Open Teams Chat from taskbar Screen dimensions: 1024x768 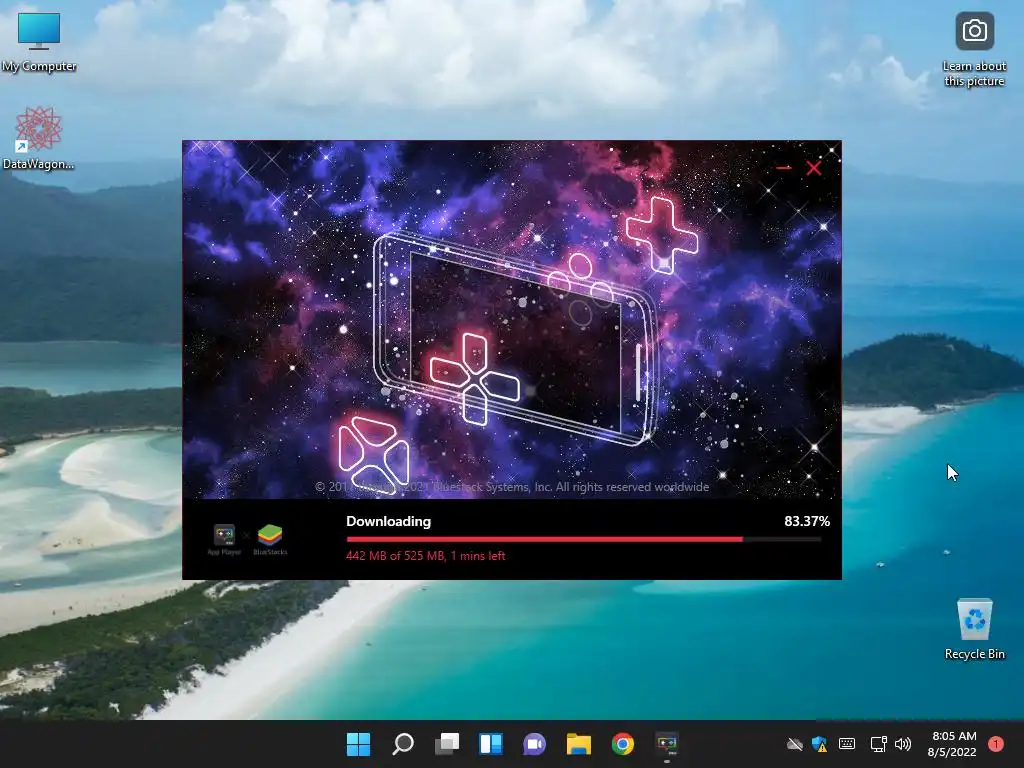click(x=535, y=744)
